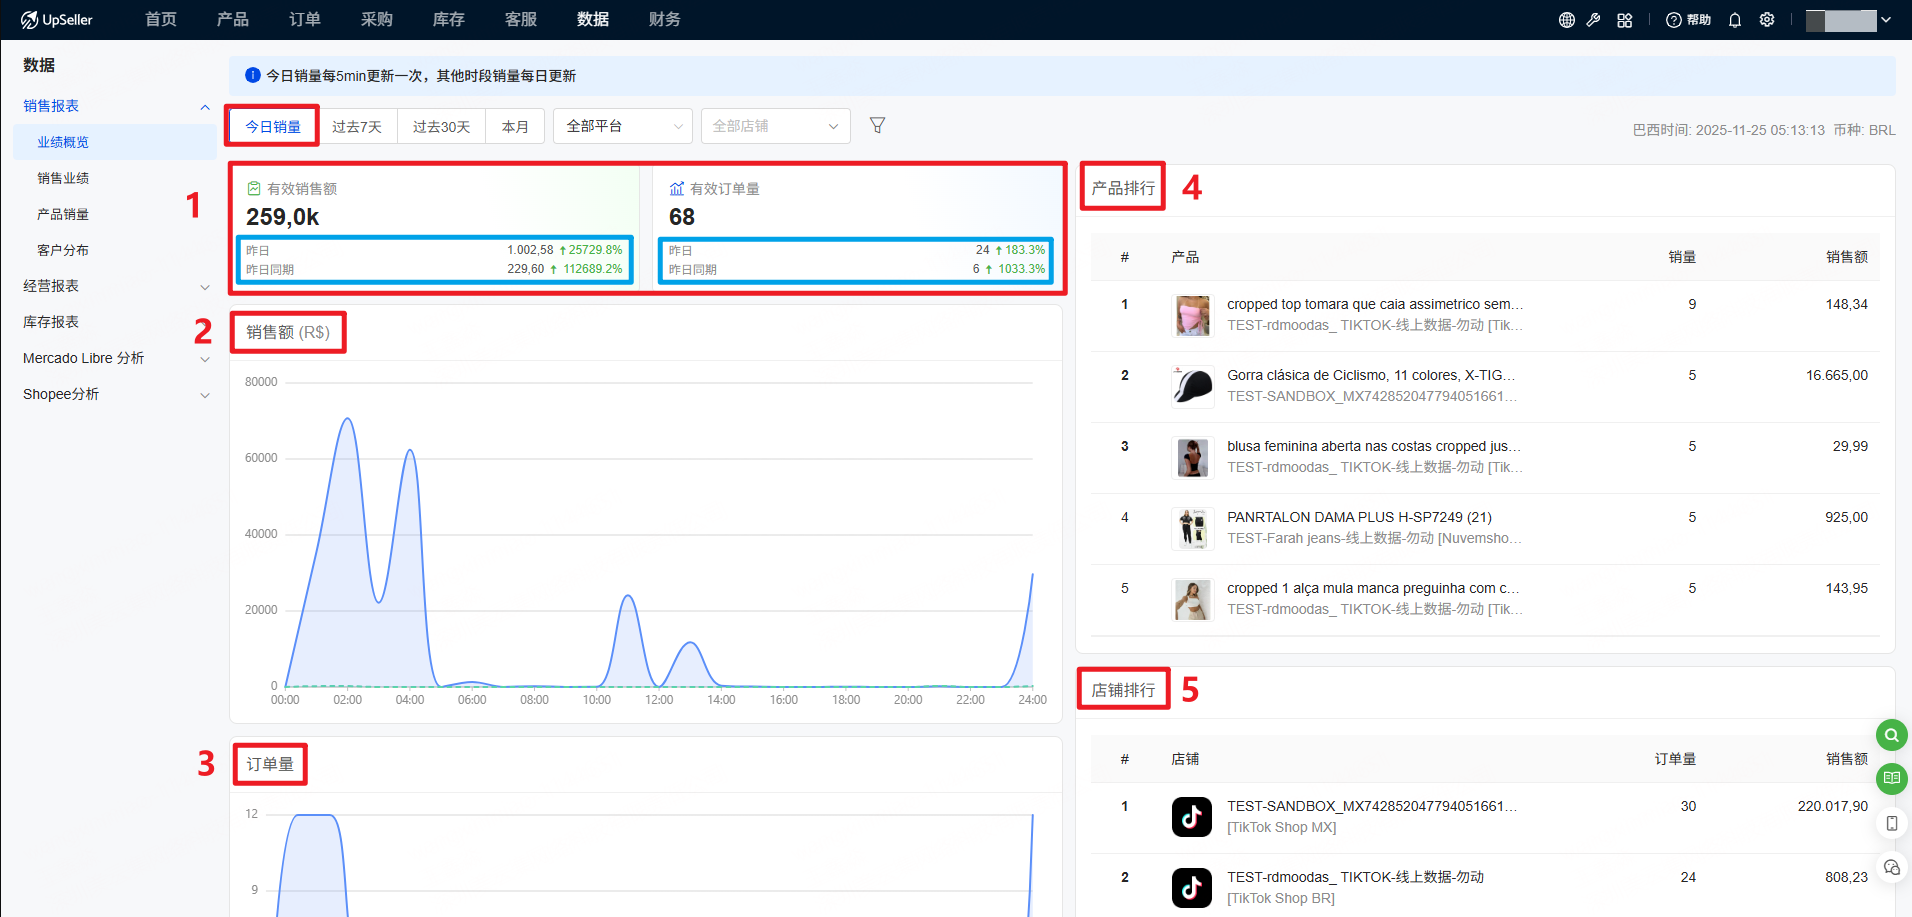Switch to 过去30天 time range
The height and width of the screenshot is (917, 1912).
pos(441,127)
